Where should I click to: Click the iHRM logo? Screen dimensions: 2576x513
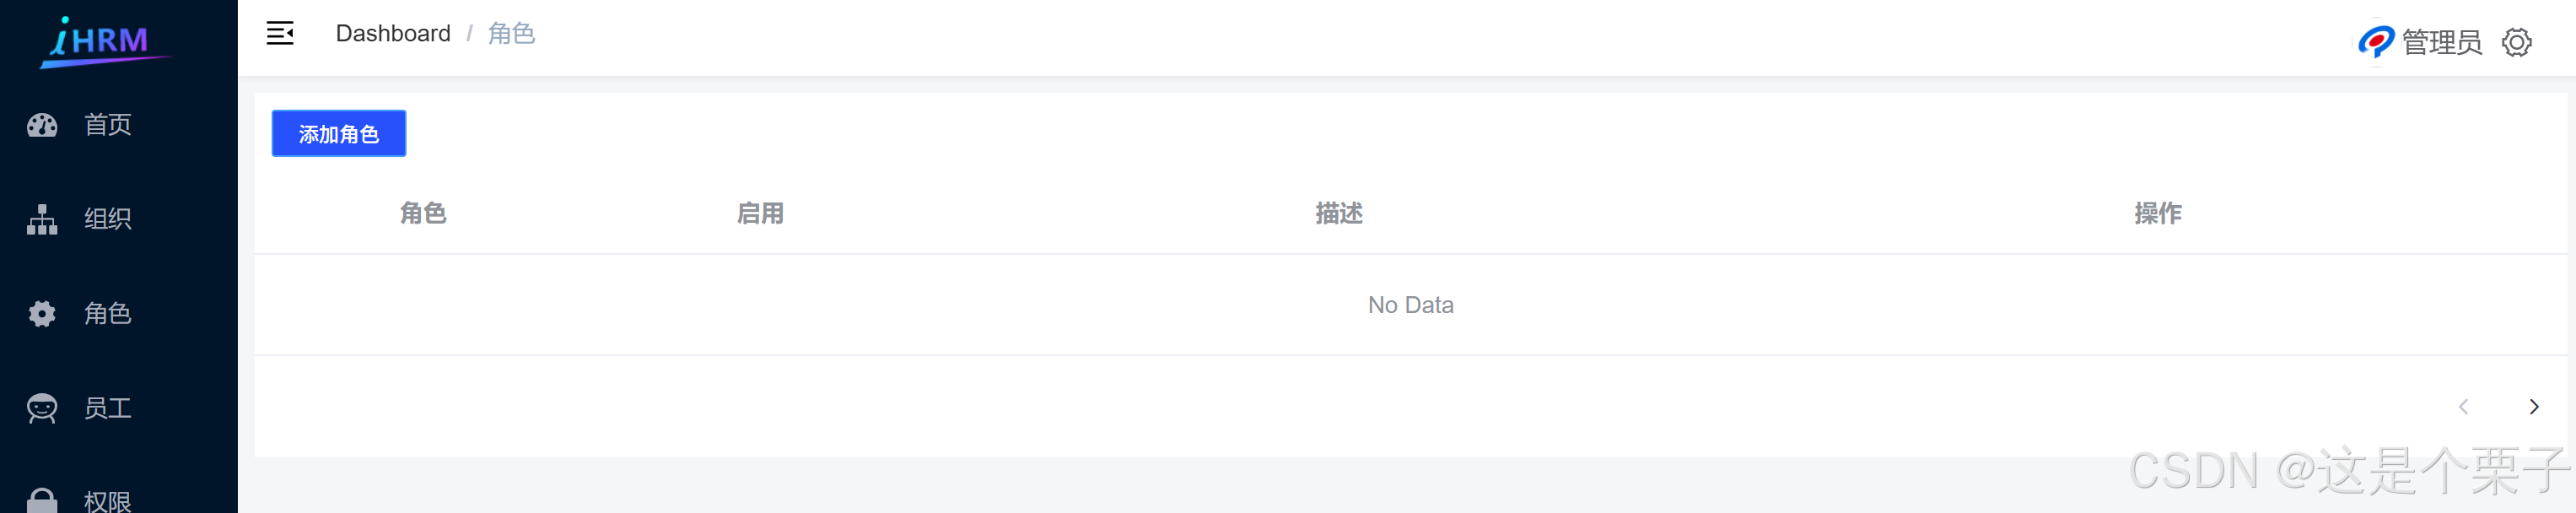(104, 42)
